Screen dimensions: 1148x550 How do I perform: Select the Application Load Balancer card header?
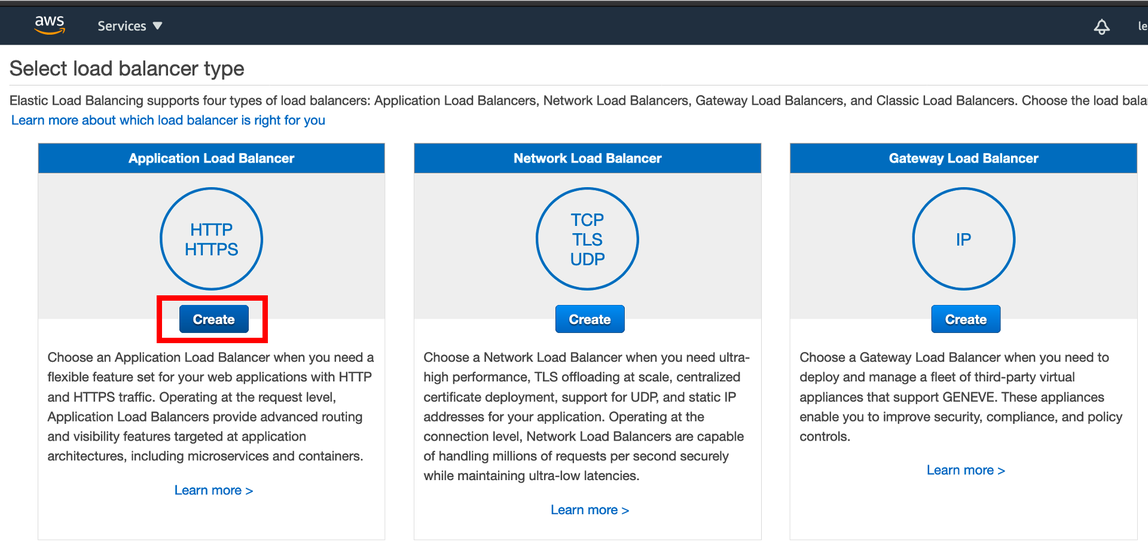tap(211, 158)
